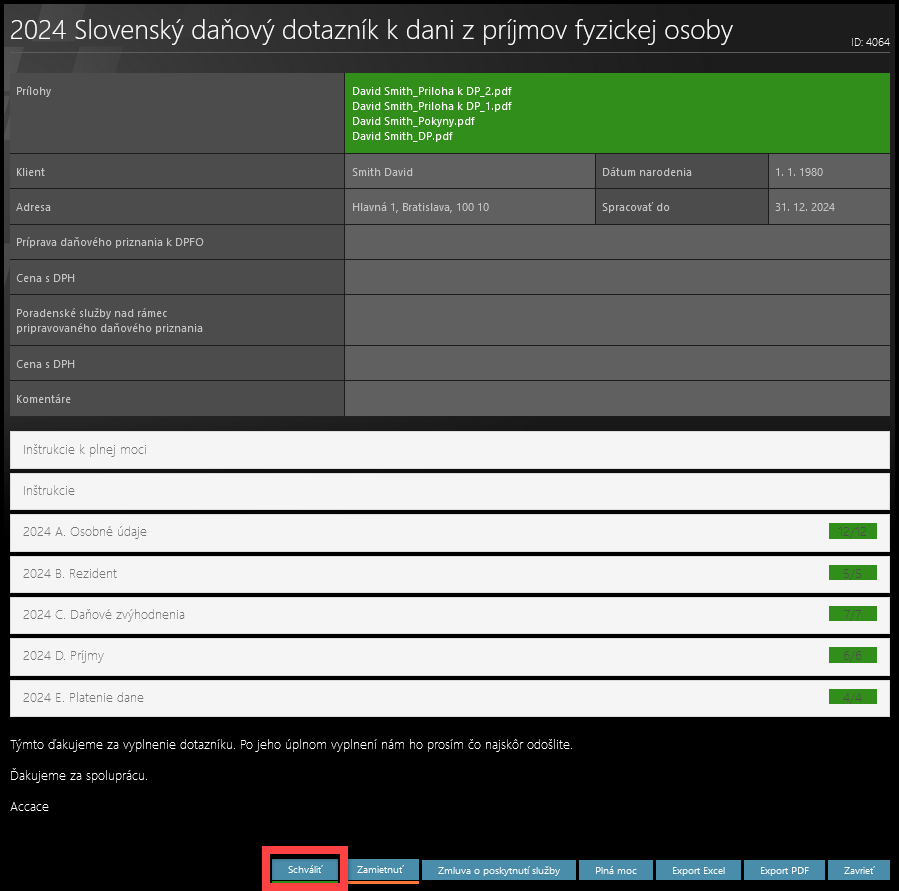Click the green 12/12 progress badge
This screenshot has width=899, height=891.
tap(852, 532)
